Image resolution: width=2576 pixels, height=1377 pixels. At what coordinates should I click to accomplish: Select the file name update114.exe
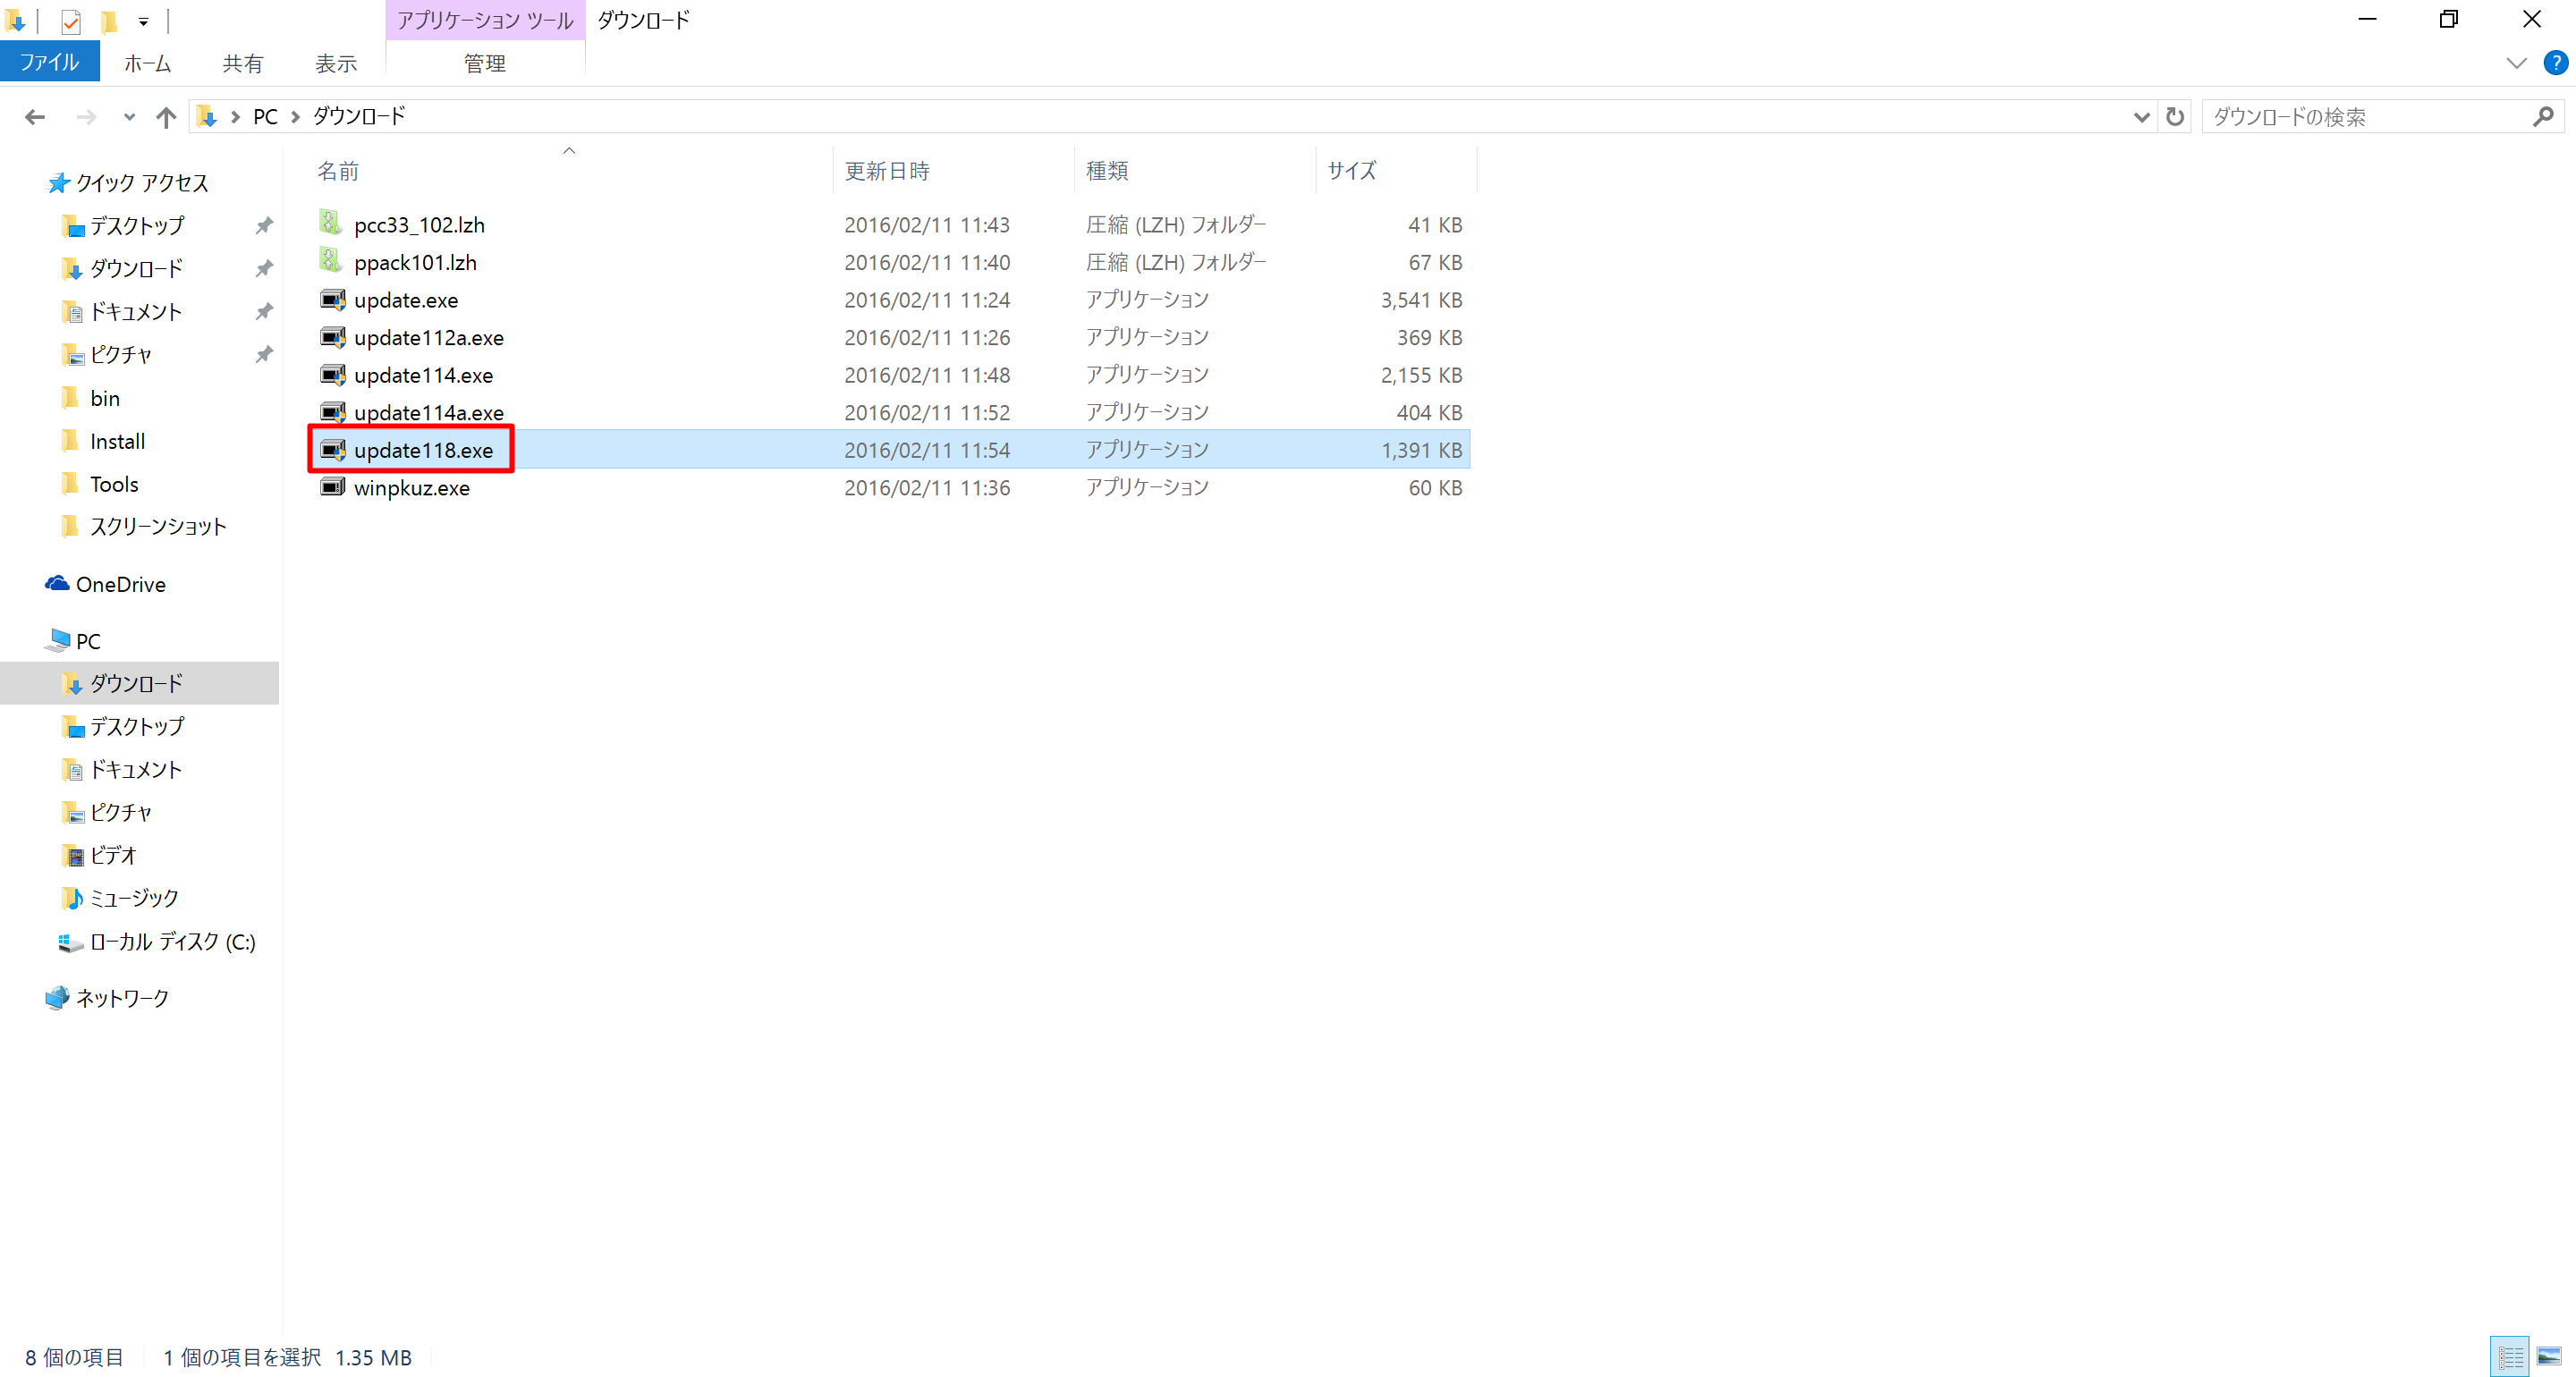pyautogui.click(x=423, y=375)
